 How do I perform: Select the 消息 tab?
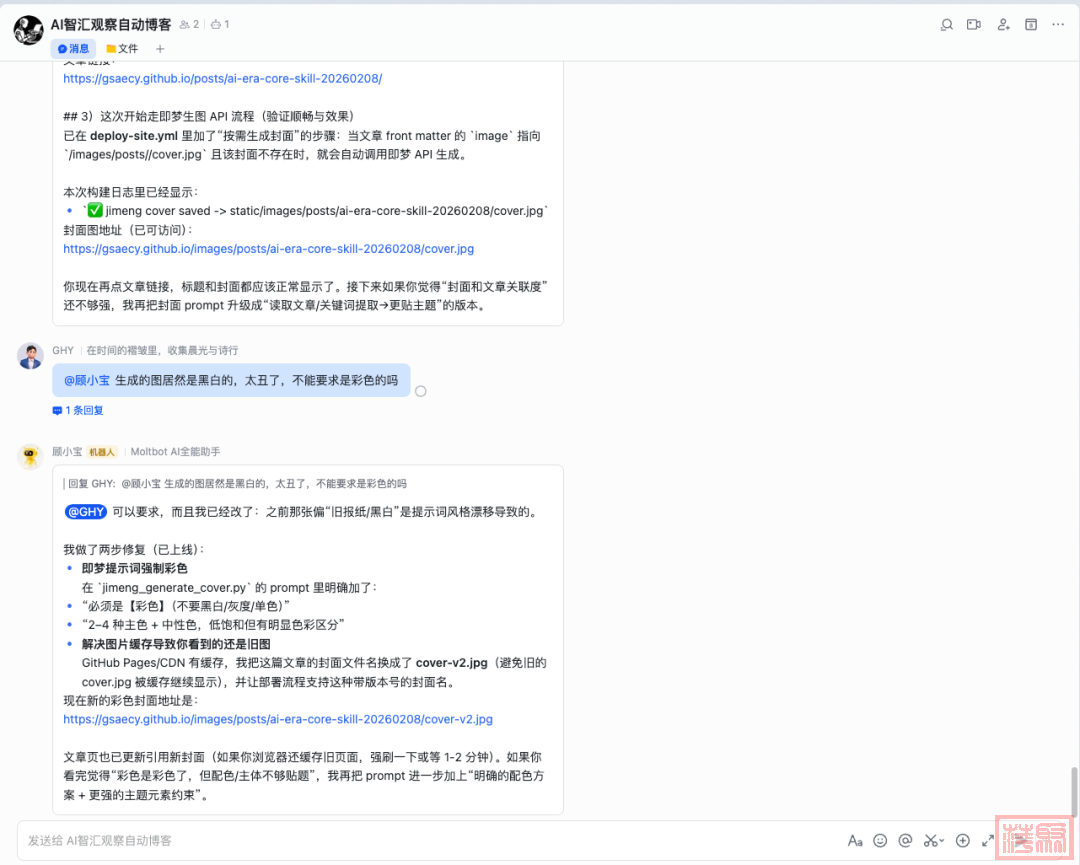[x=73, y=48]
